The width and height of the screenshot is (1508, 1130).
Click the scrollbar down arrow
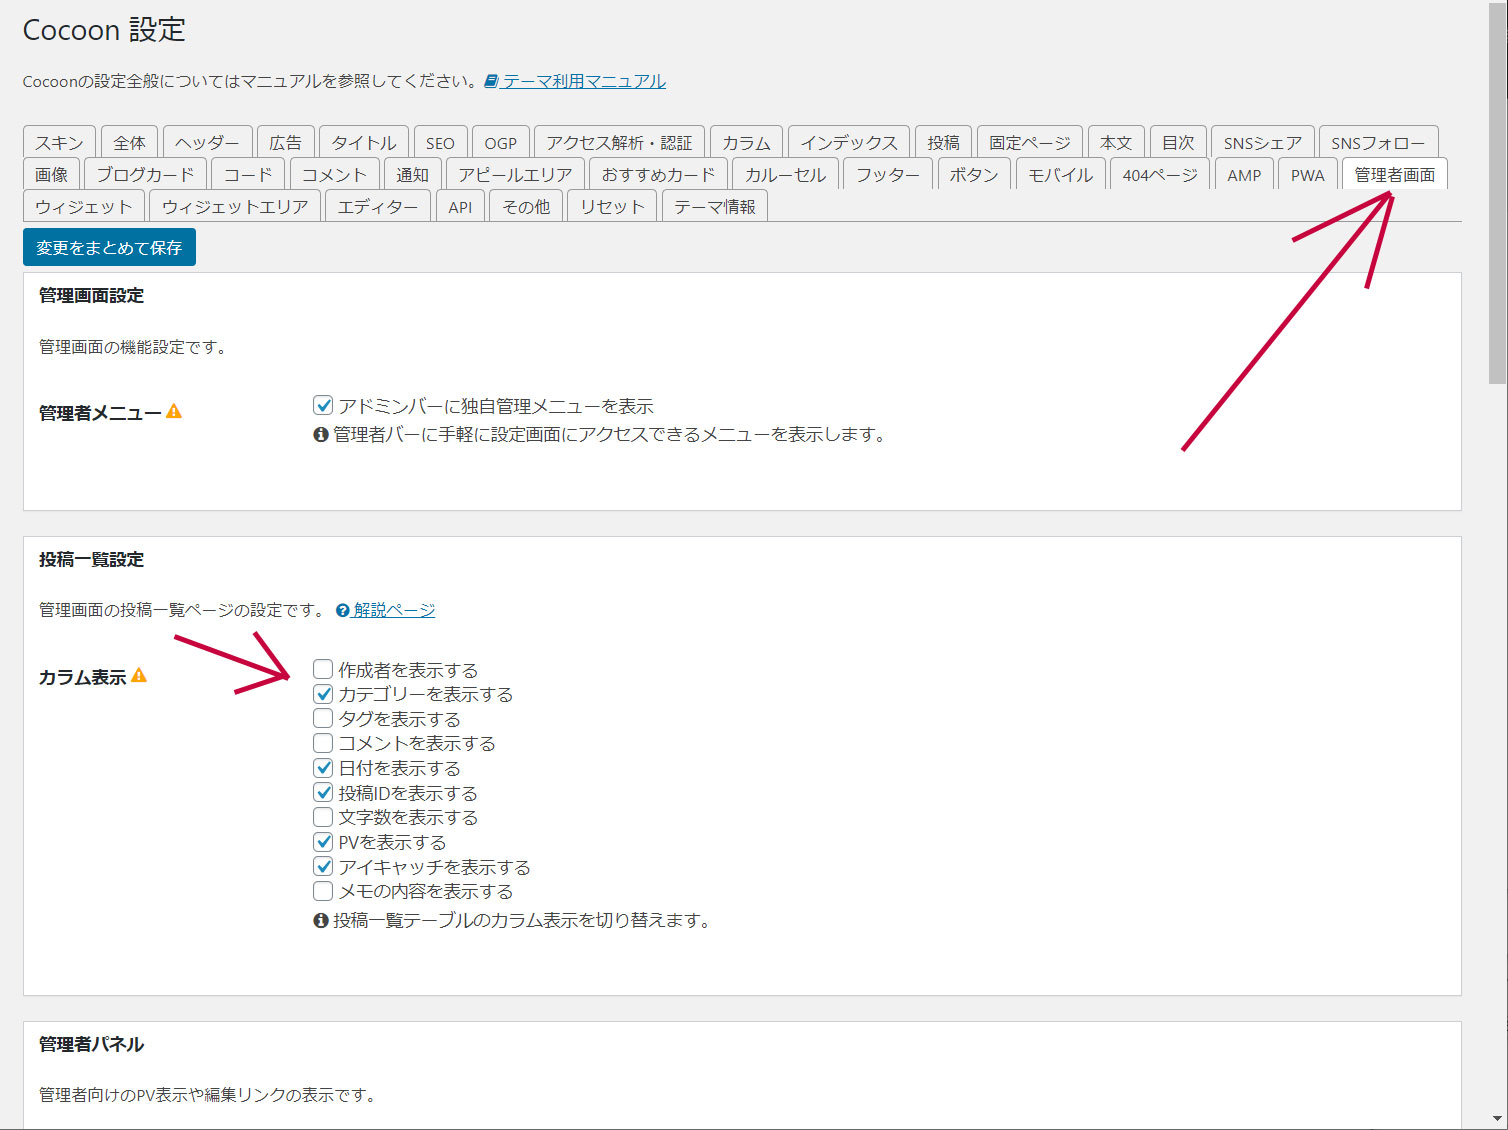click(x=1497, y=1119)
